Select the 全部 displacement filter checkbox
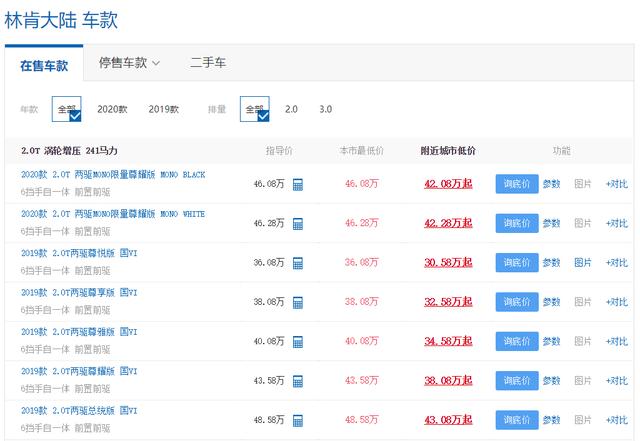 pyautogui.click(x=255, y=109)
